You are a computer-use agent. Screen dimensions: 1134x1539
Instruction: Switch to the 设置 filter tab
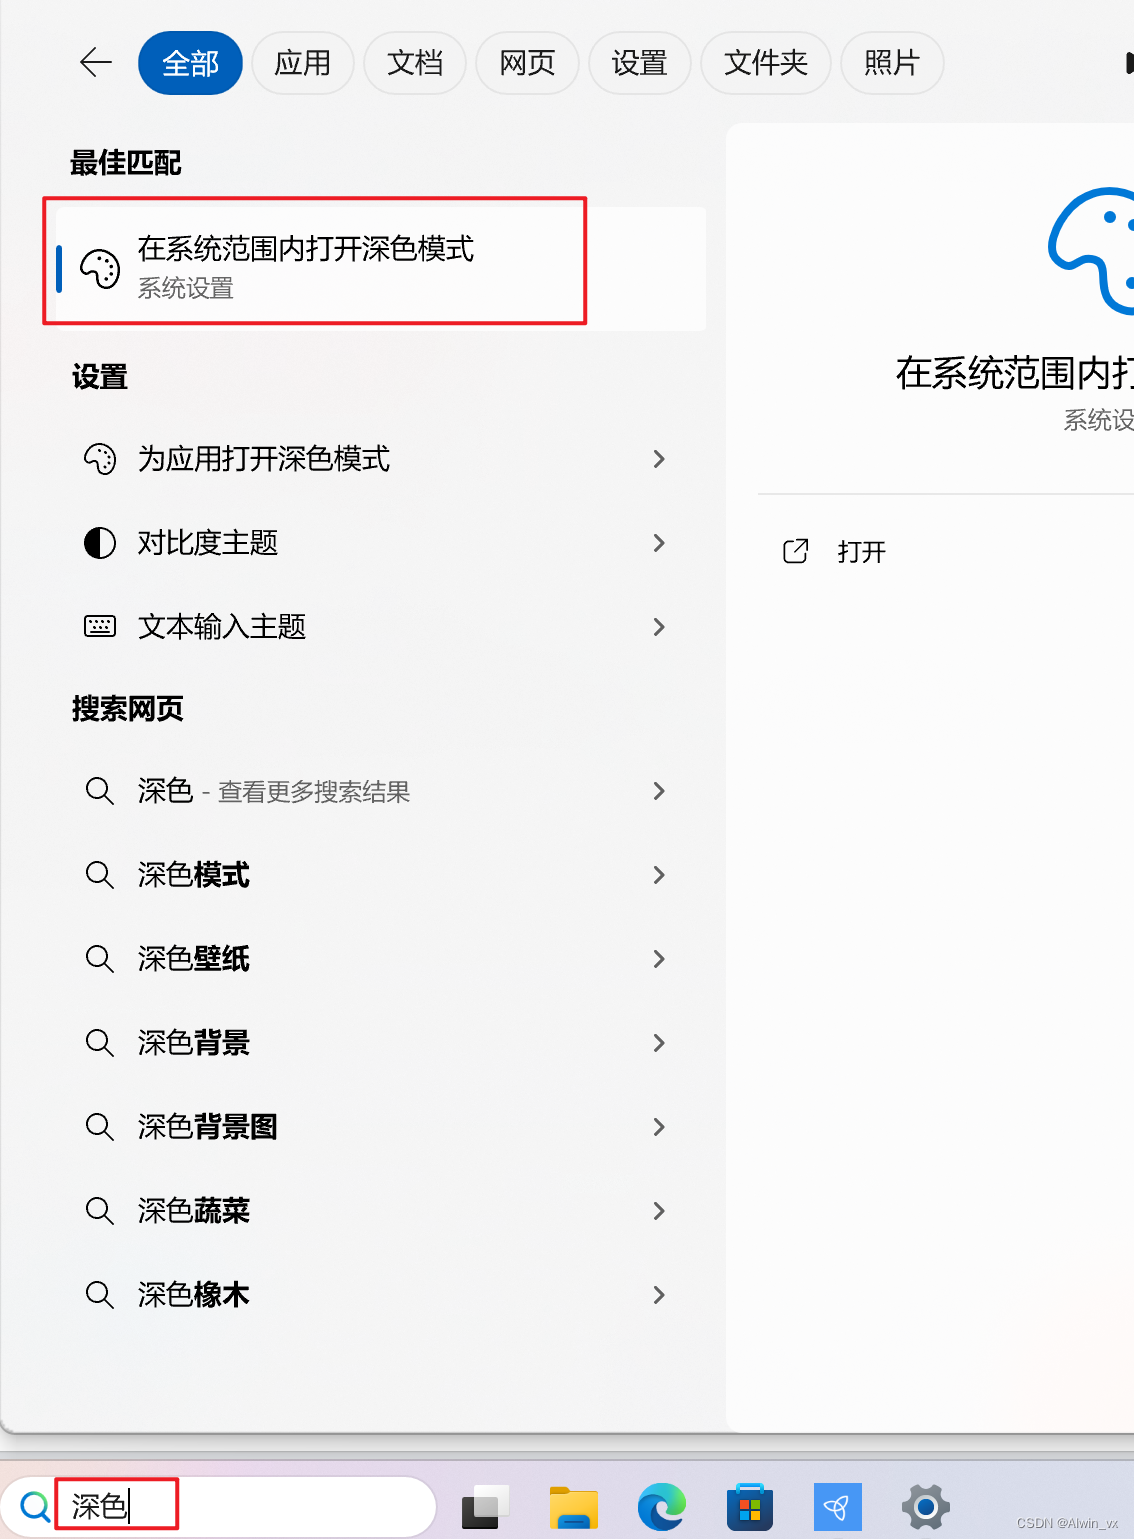pyautogui.click(x=640, y=63)
